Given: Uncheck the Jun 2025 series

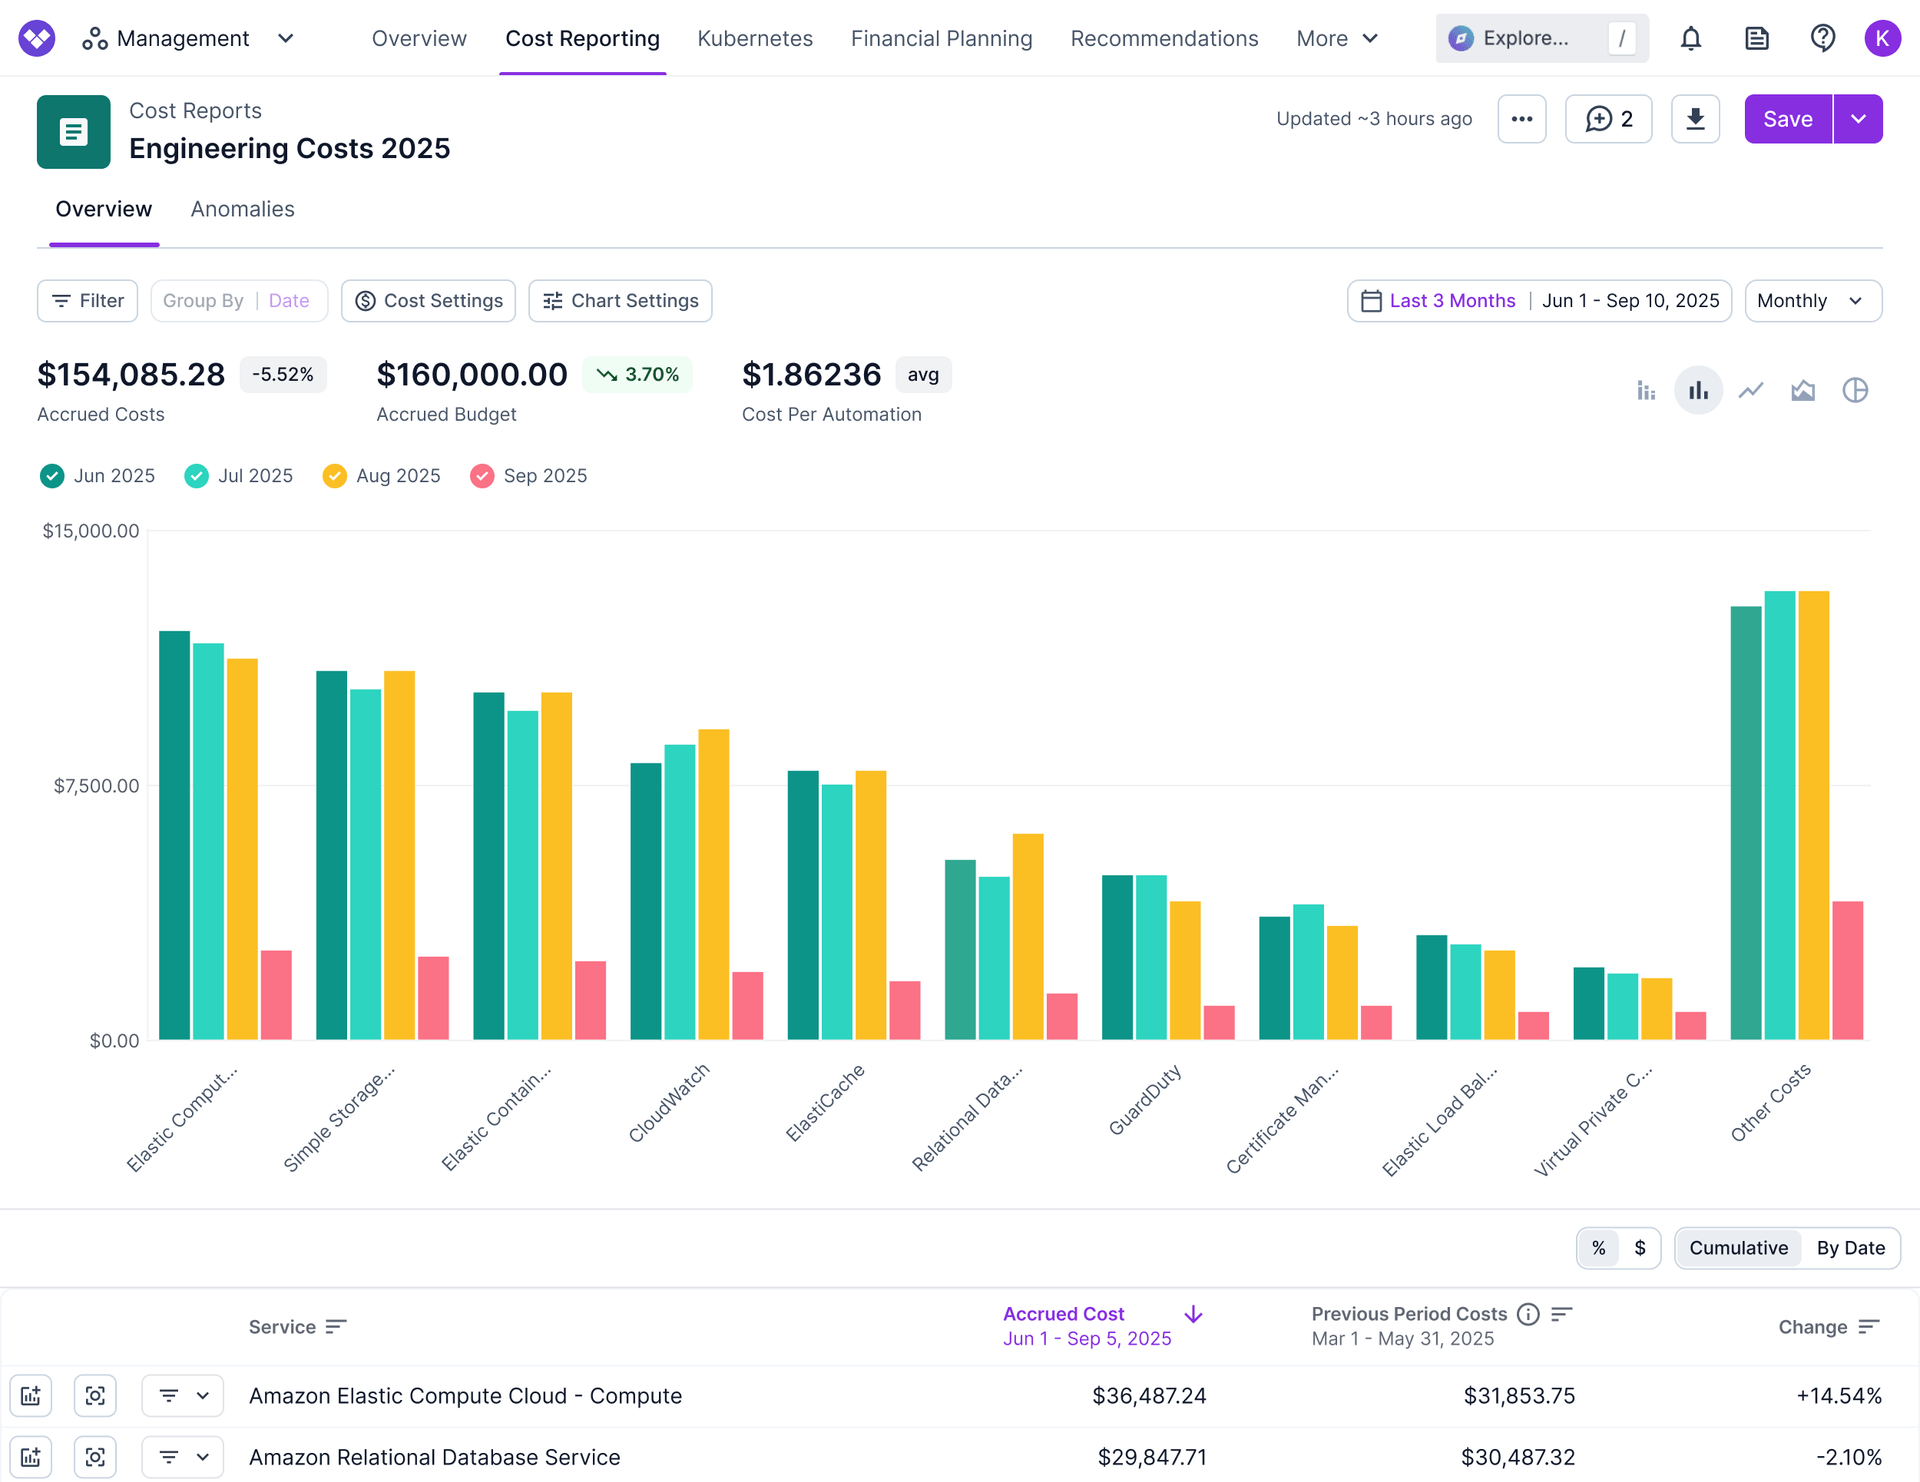Looking at the screenshot, I should point(52,476).
